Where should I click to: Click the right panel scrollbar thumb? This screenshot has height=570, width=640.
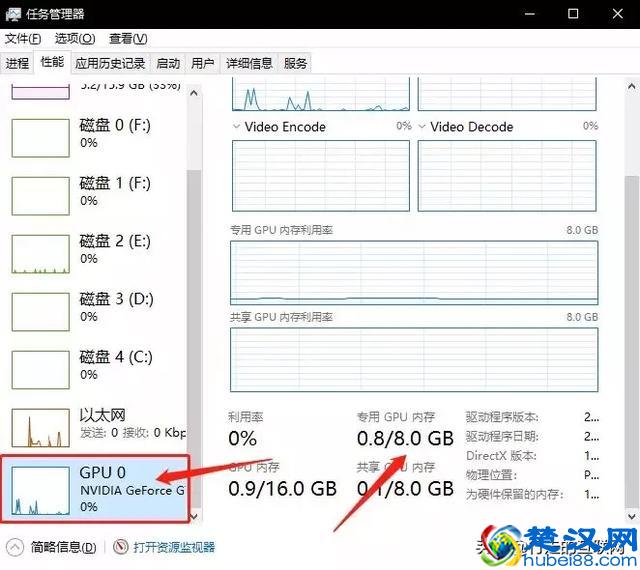pos(631,341)
